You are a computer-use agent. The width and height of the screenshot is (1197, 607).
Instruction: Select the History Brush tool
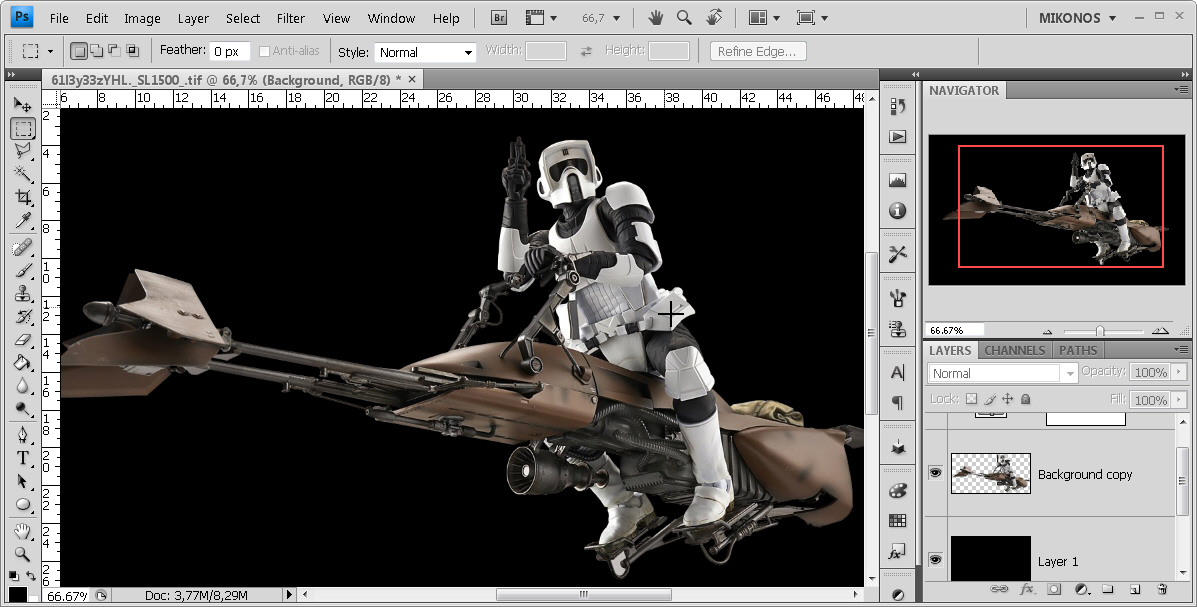(23, 315)
